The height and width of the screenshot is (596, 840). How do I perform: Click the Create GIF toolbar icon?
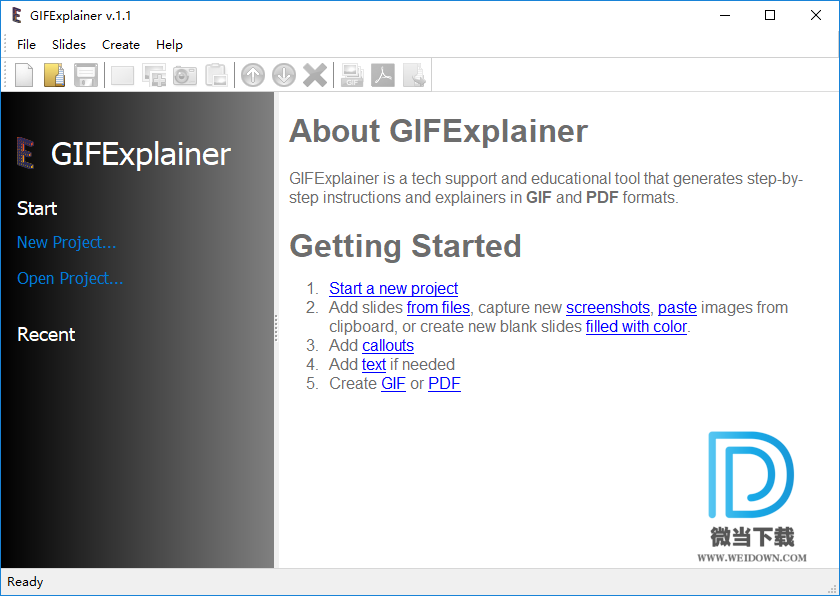click(352, 75)
